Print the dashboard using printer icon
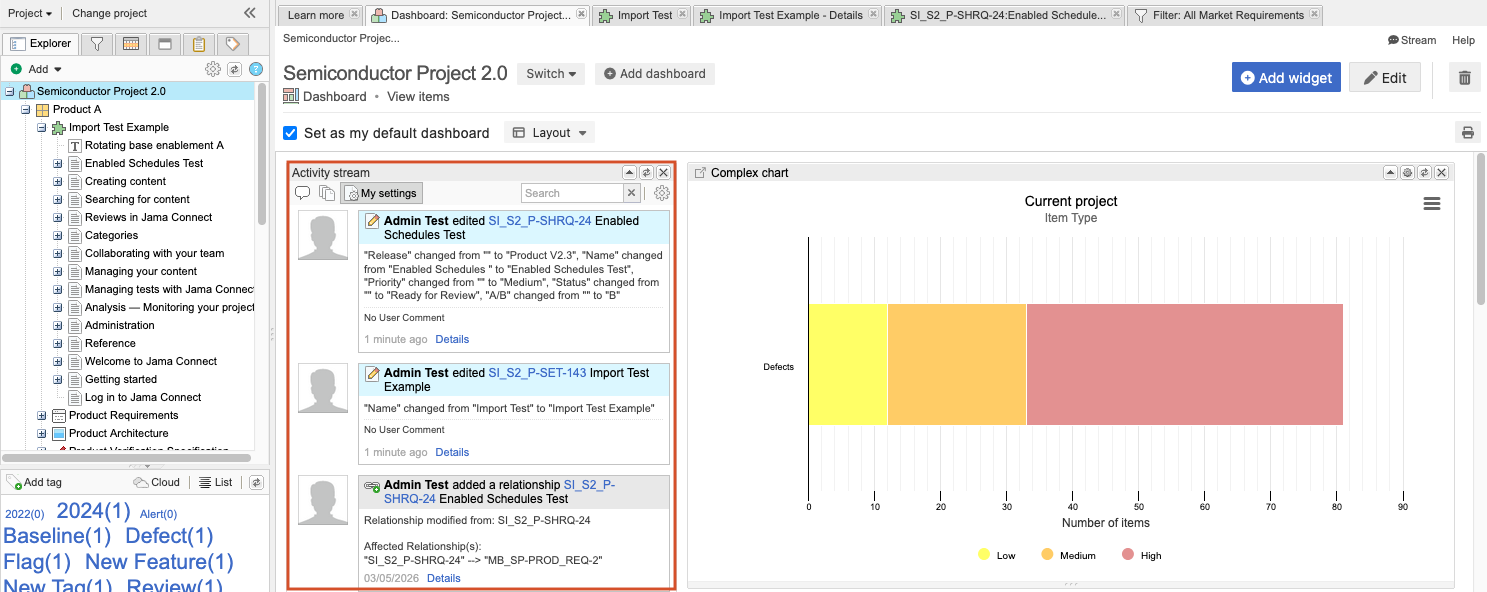 pyautogui.click(x=1468, y=132)
